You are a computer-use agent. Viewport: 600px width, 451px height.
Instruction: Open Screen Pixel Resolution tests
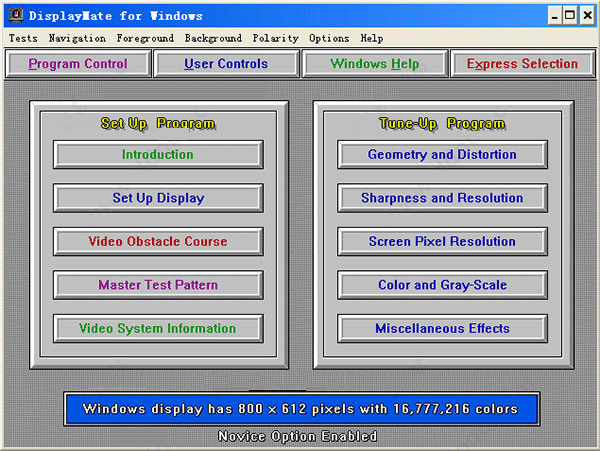click(442, 241)
